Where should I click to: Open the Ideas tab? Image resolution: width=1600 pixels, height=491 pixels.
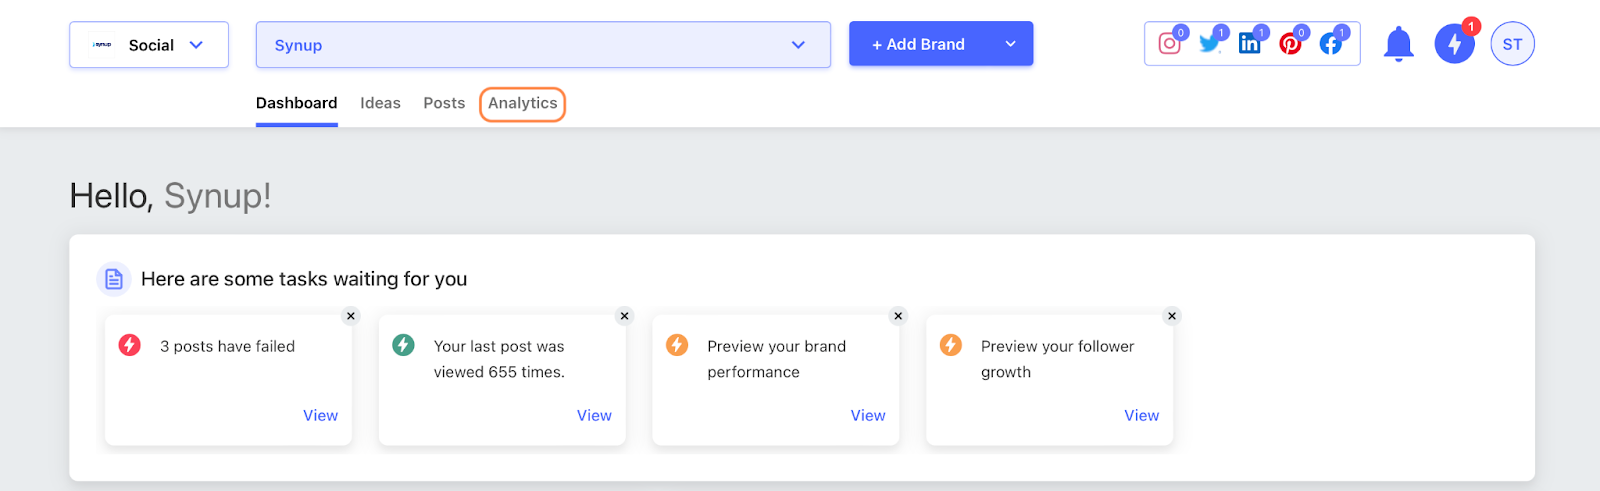380,103
